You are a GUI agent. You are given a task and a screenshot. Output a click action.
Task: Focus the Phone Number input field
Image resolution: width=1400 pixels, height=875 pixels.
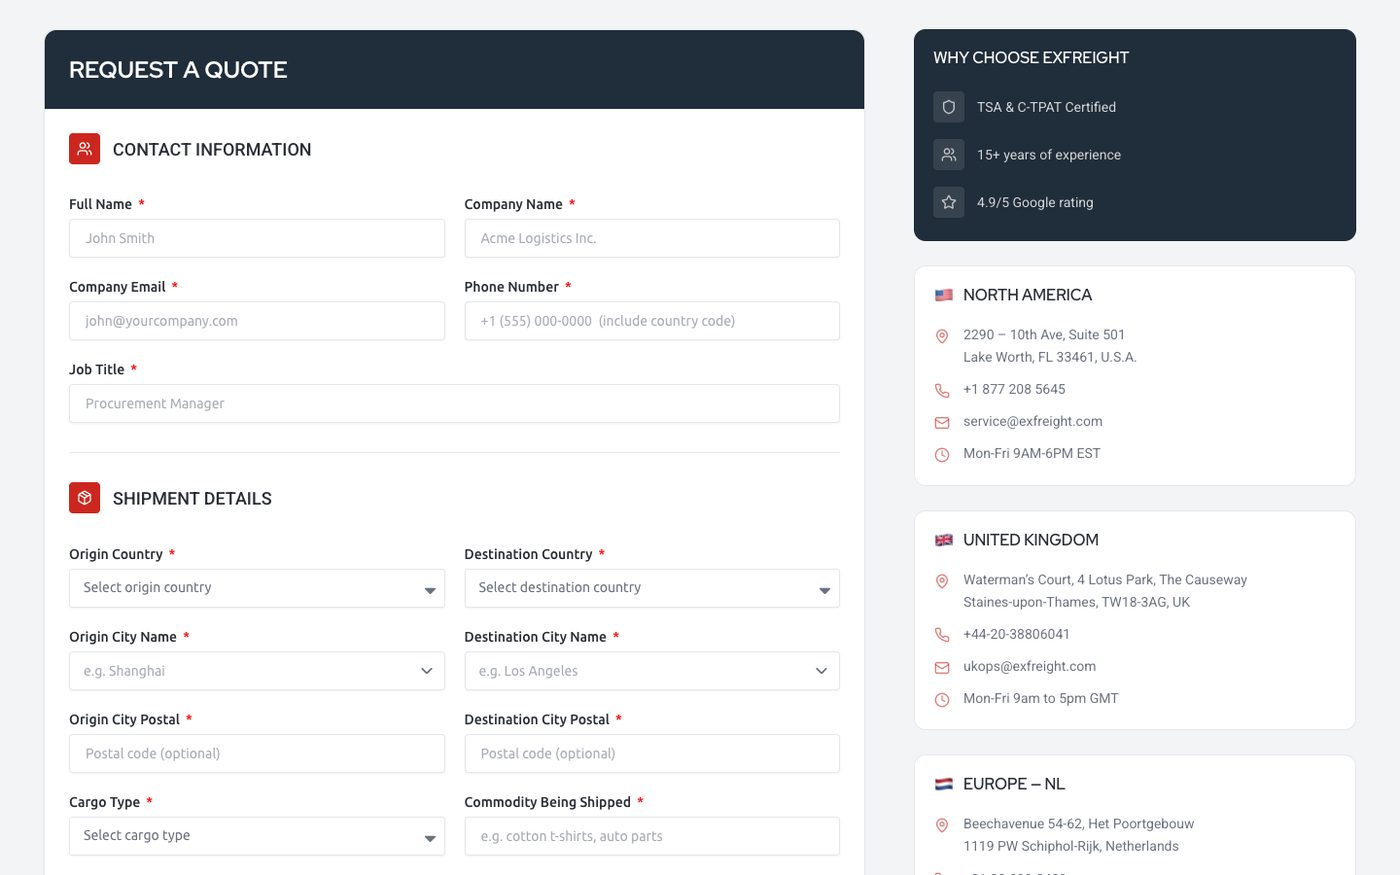pos(652,321)
